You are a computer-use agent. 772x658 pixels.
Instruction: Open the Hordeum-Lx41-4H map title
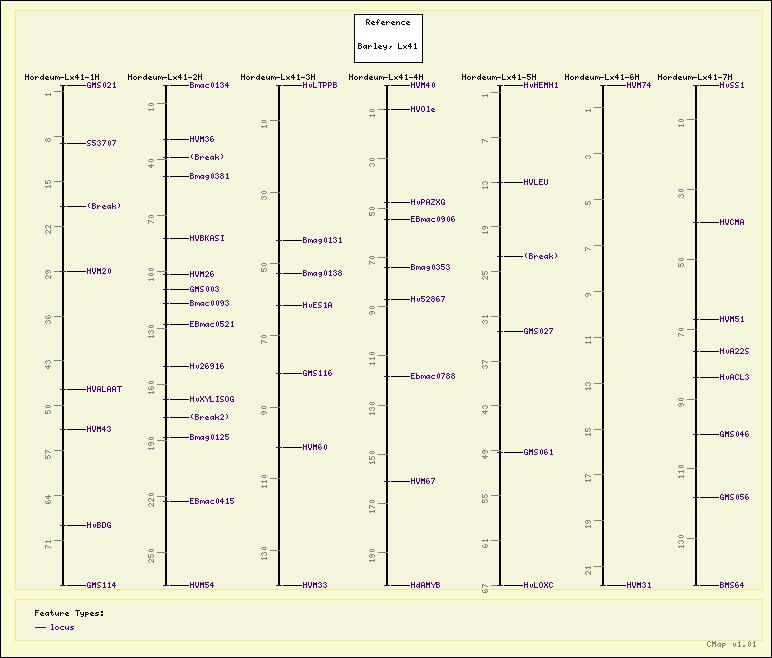tap(386, 77)
